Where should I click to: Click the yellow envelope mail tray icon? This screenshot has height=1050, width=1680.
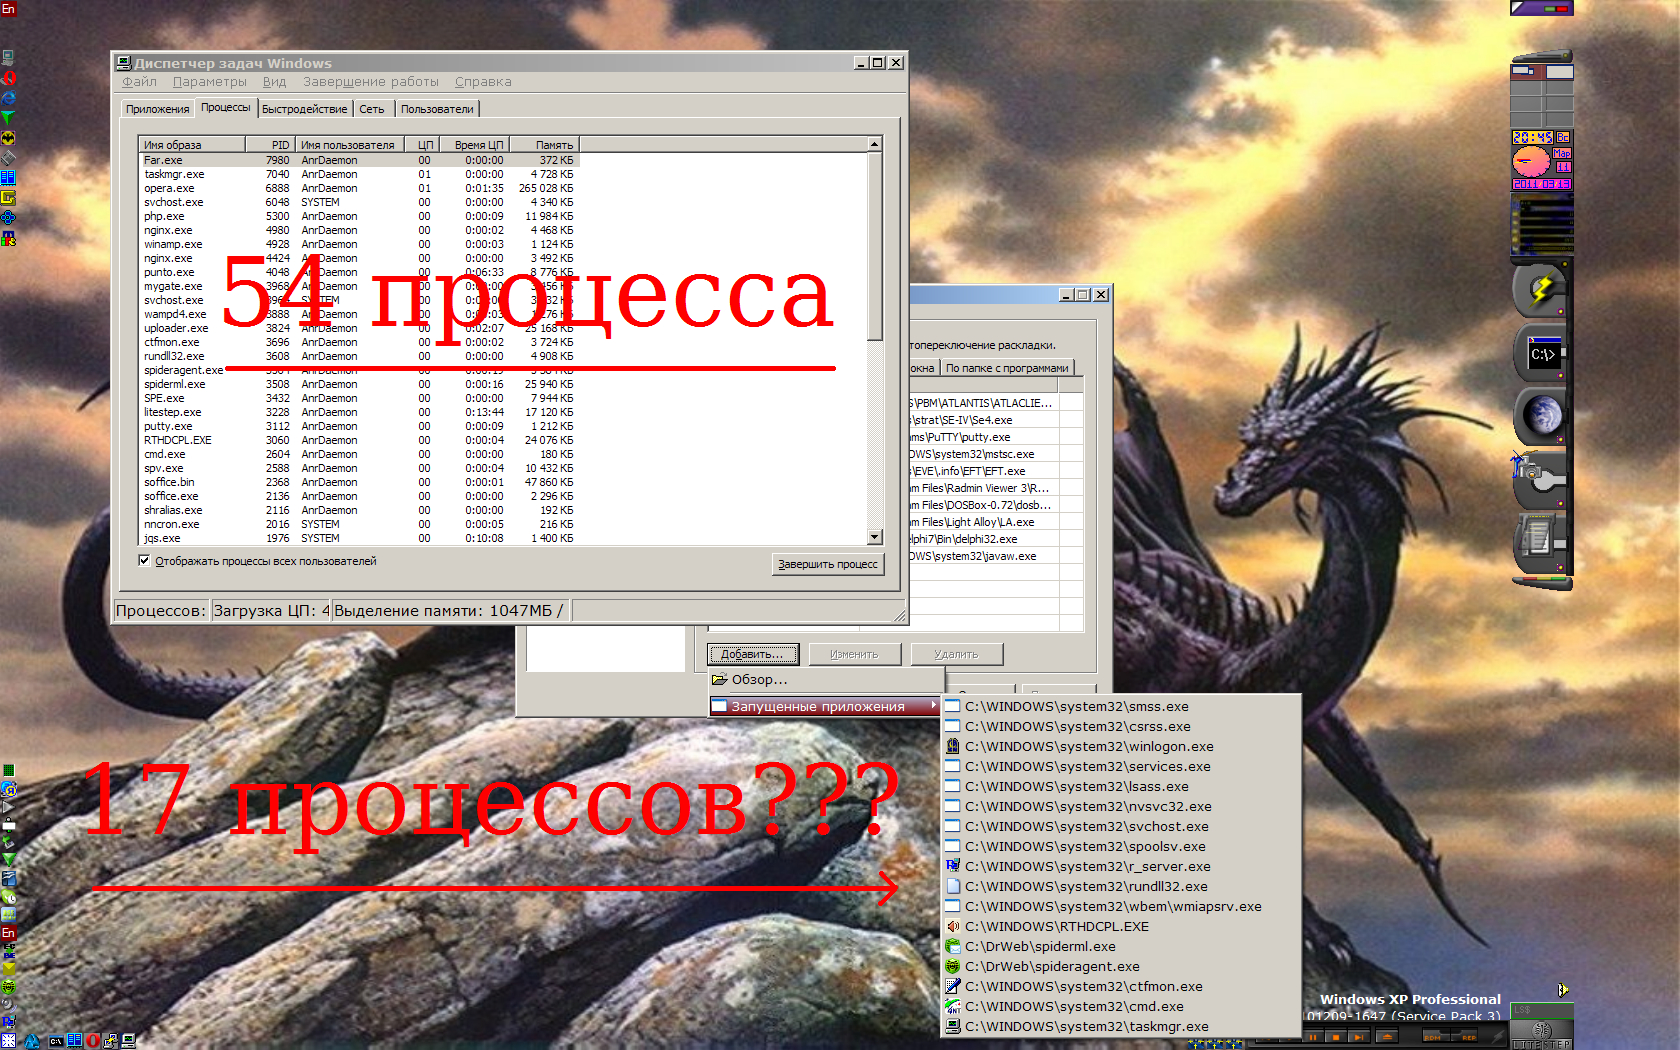(9, 968)
